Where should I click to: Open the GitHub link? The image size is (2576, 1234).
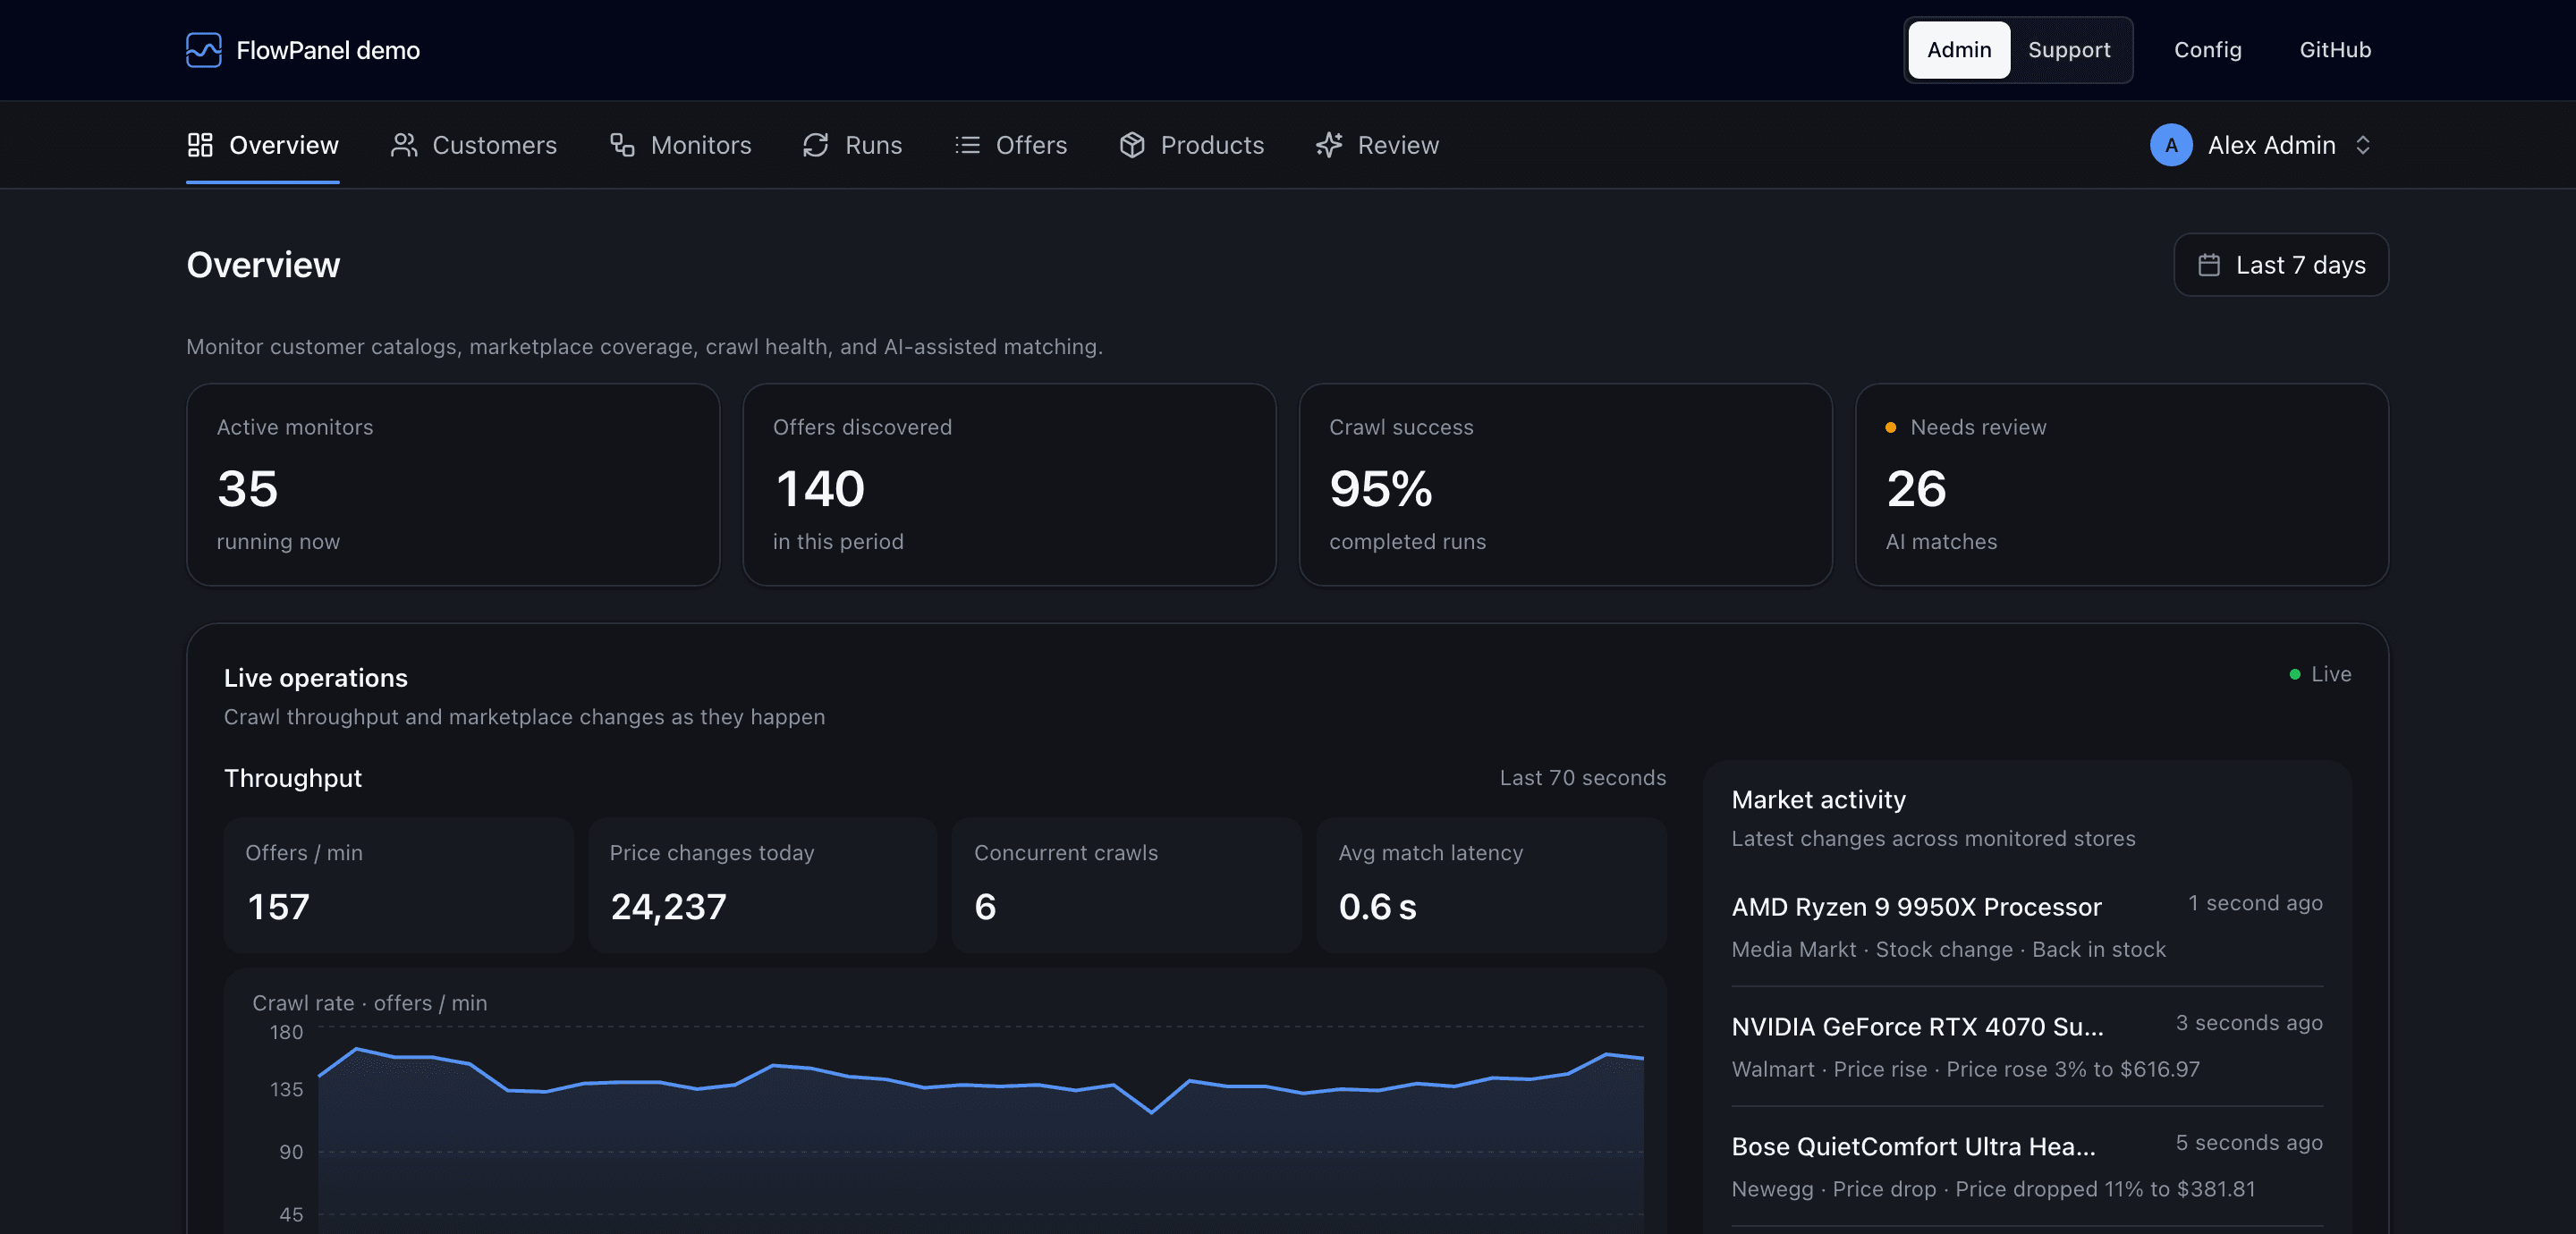click(x=2335, y=50)
